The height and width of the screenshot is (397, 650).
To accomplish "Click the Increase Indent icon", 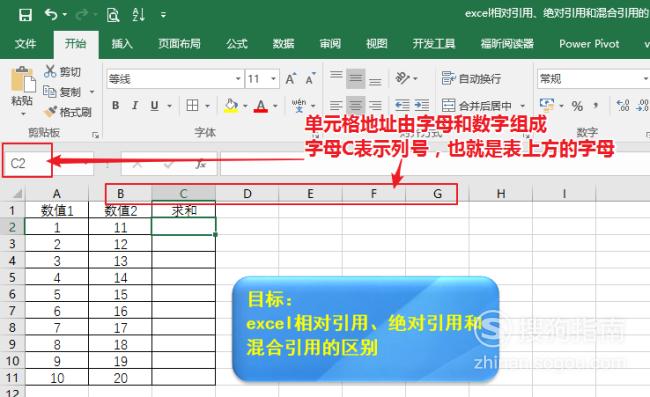I will point(422,105).
